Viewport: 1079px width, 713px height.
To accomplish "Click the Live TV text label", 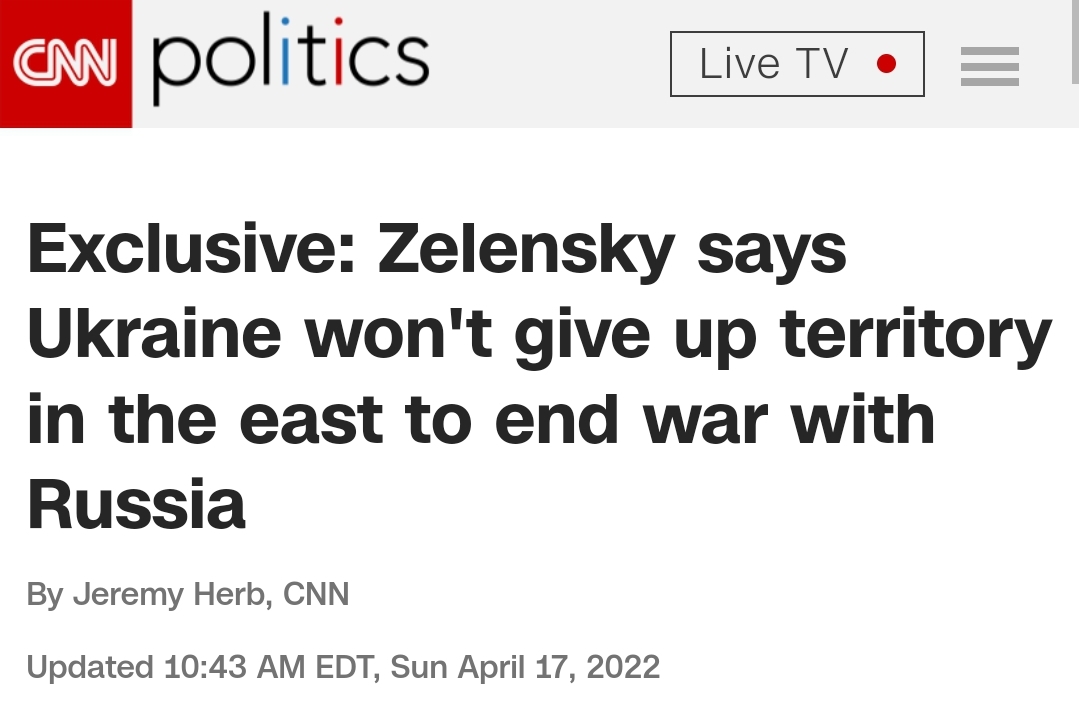I will 773,64.
